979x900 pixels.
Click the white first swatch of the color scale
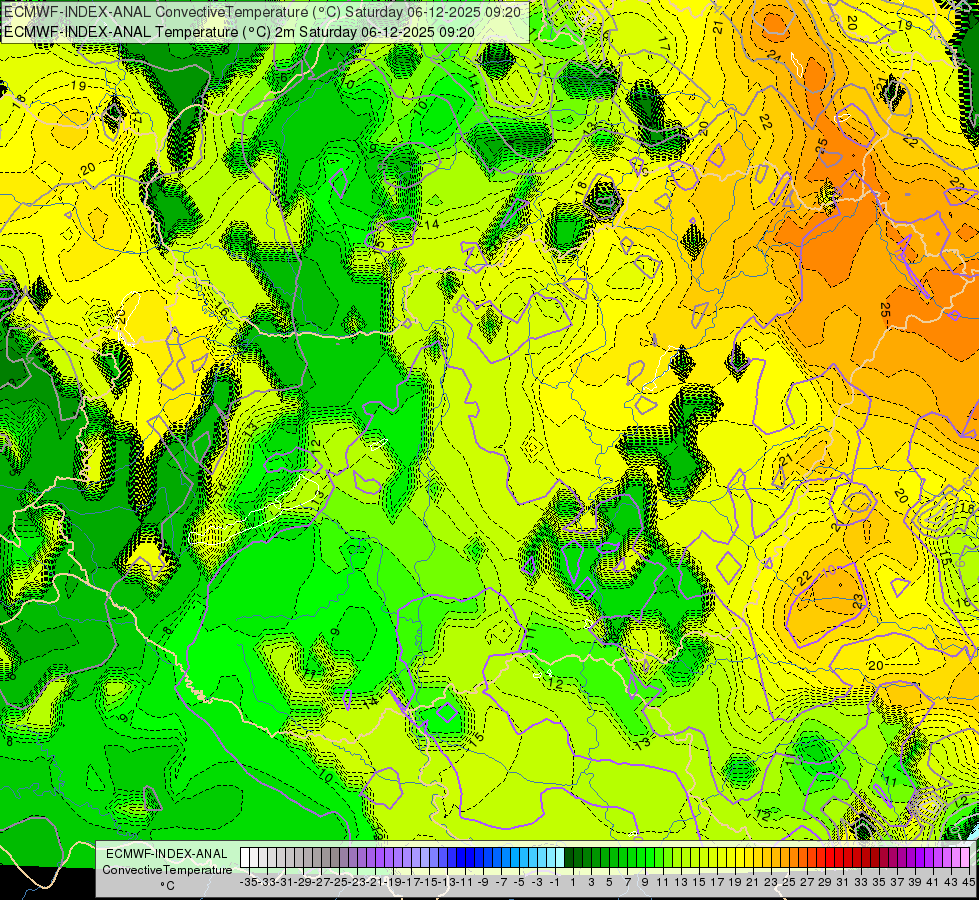pyautogui.click(x=245, y=858)
